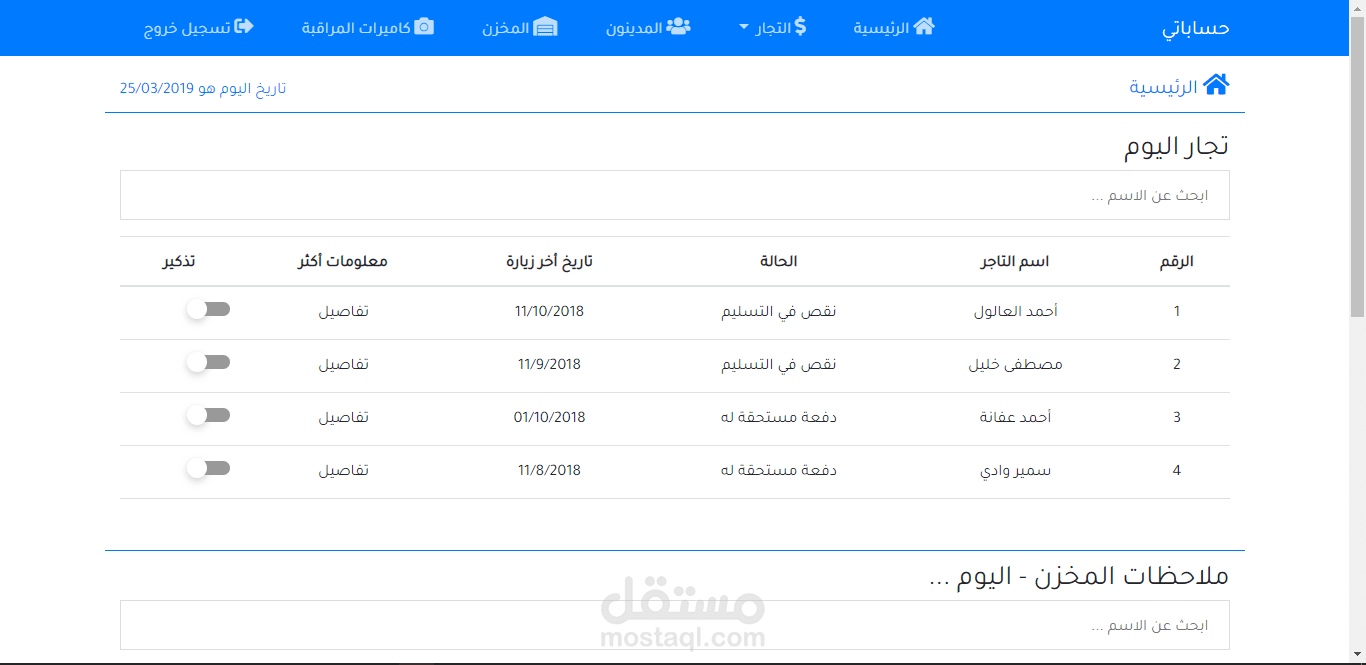Click the search field under ملاحظات المخزن

(x=675, y=625)
